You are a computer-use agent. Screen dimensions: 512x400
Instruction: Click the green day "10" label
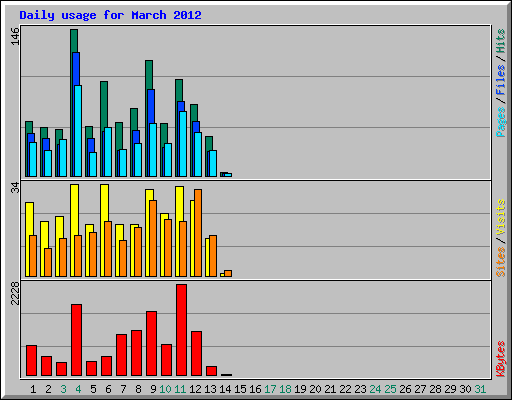[x=165, y=389]
